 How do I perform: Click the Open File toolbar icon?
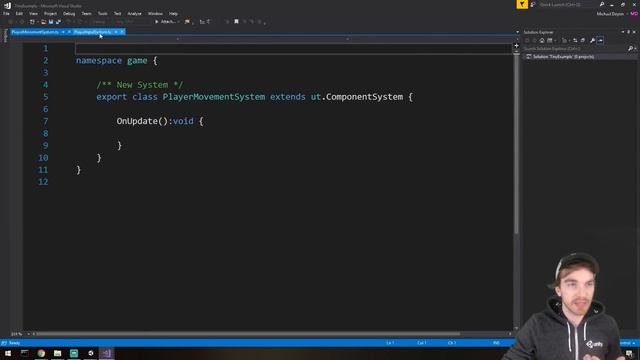pos(43,22)
